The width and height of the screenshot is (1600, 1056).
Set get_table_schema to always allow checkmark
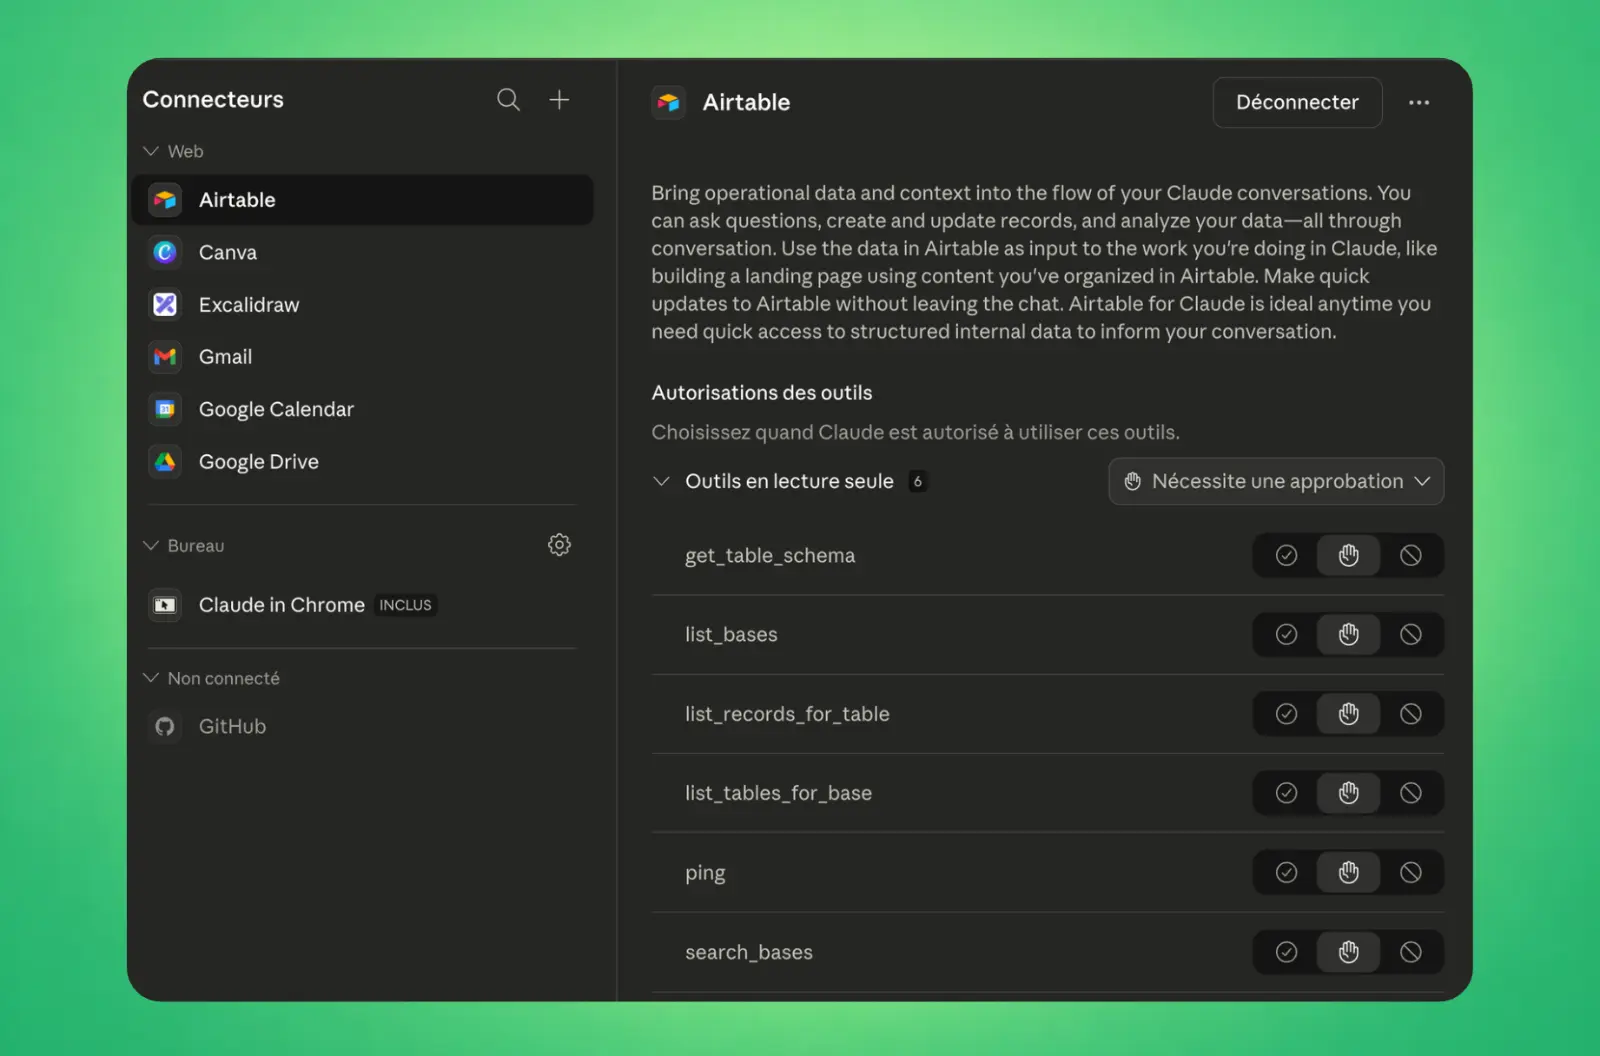click(1286, 556)
